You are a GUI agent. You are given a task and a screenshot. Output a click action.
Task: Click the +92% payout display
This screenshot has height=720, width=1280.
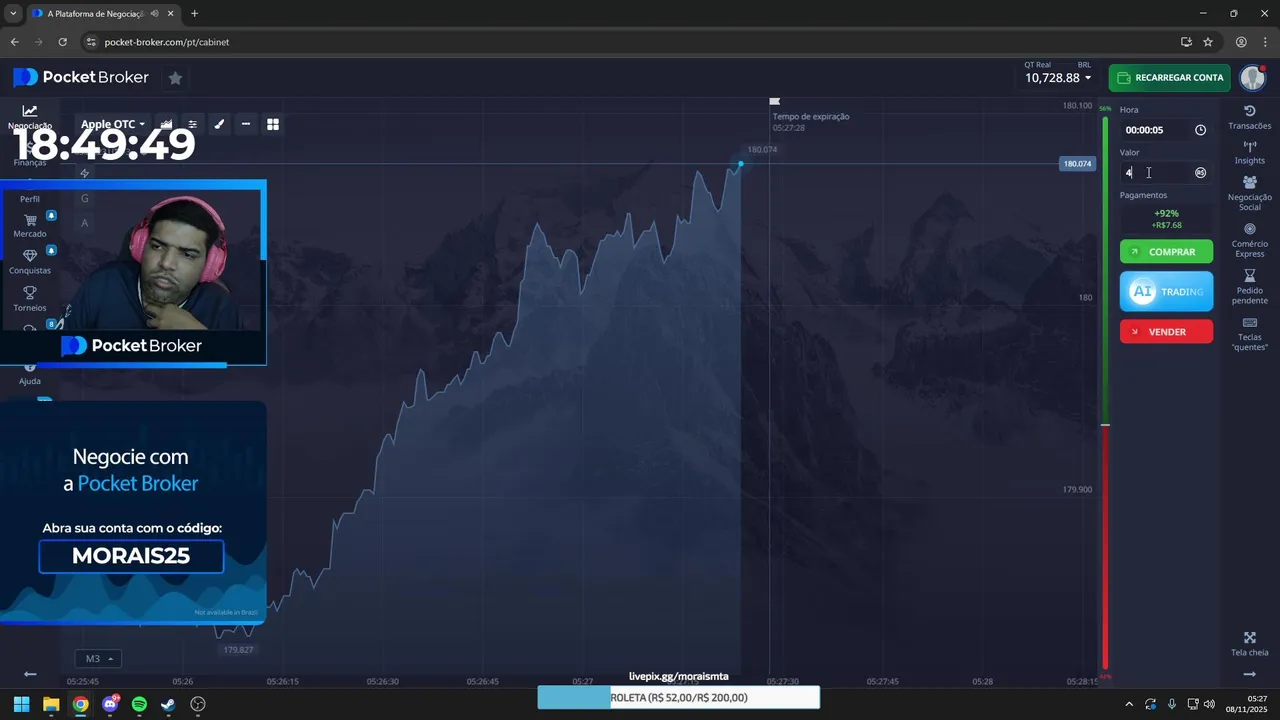click(1166, 213)
